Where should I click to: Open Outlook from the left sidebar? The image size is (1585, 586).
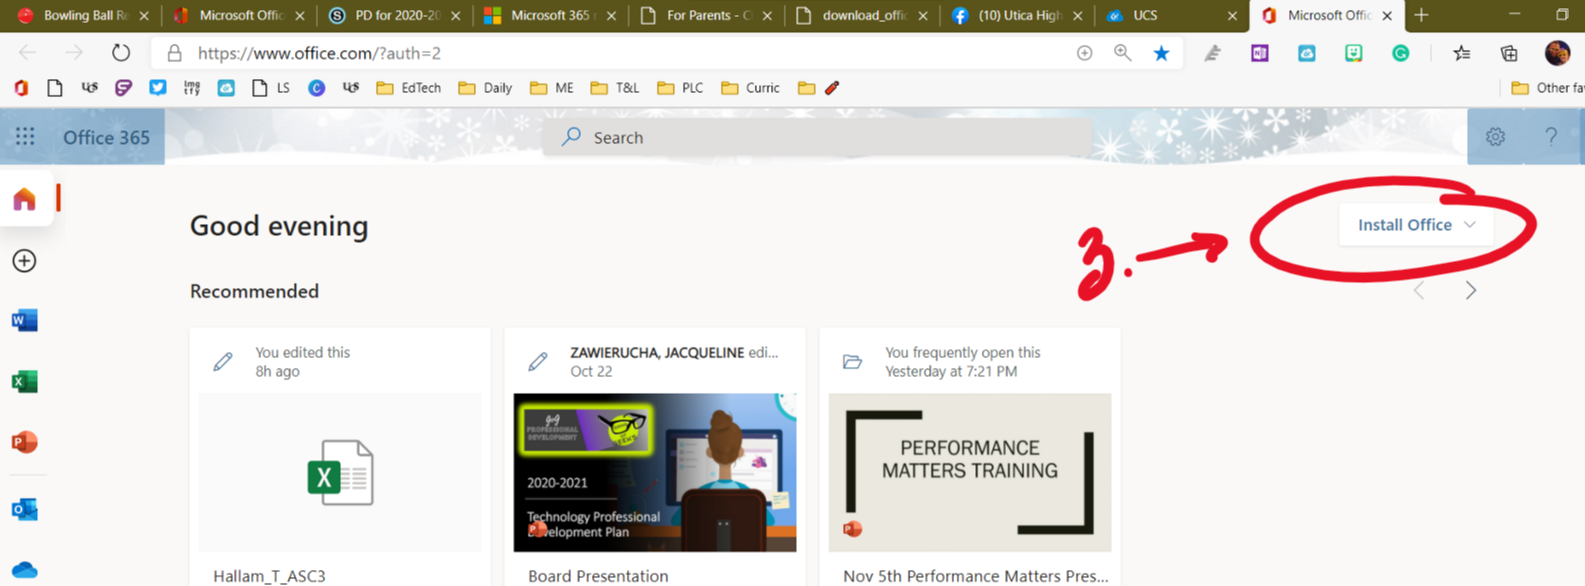24,509
